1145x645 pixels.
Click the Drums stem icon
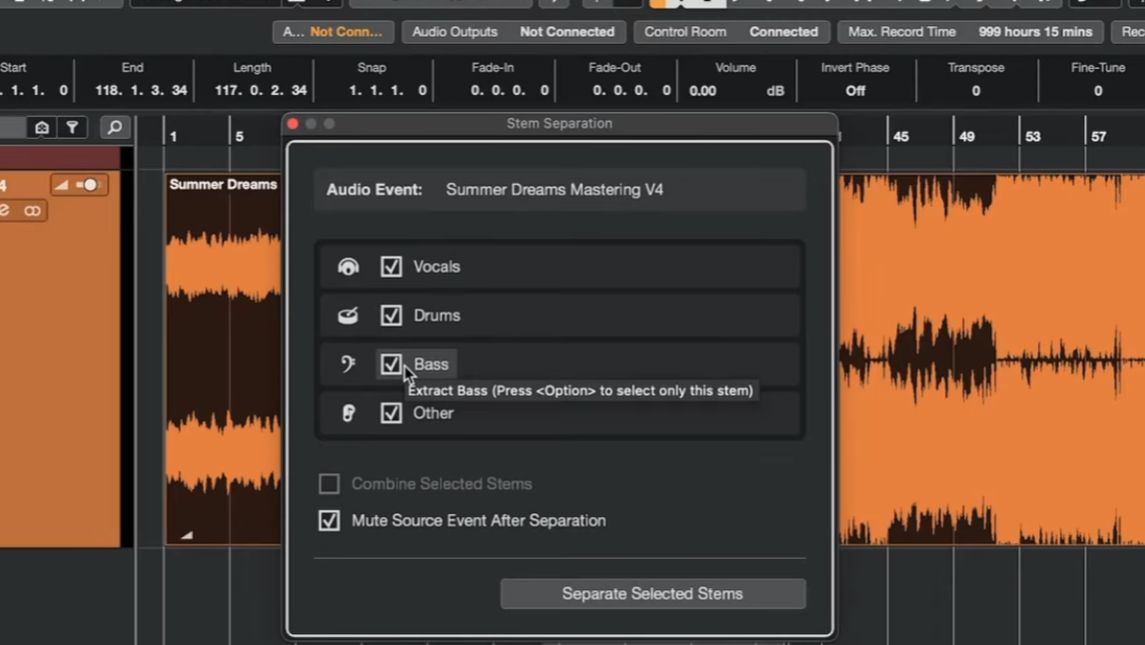click(x=348, y=316)
